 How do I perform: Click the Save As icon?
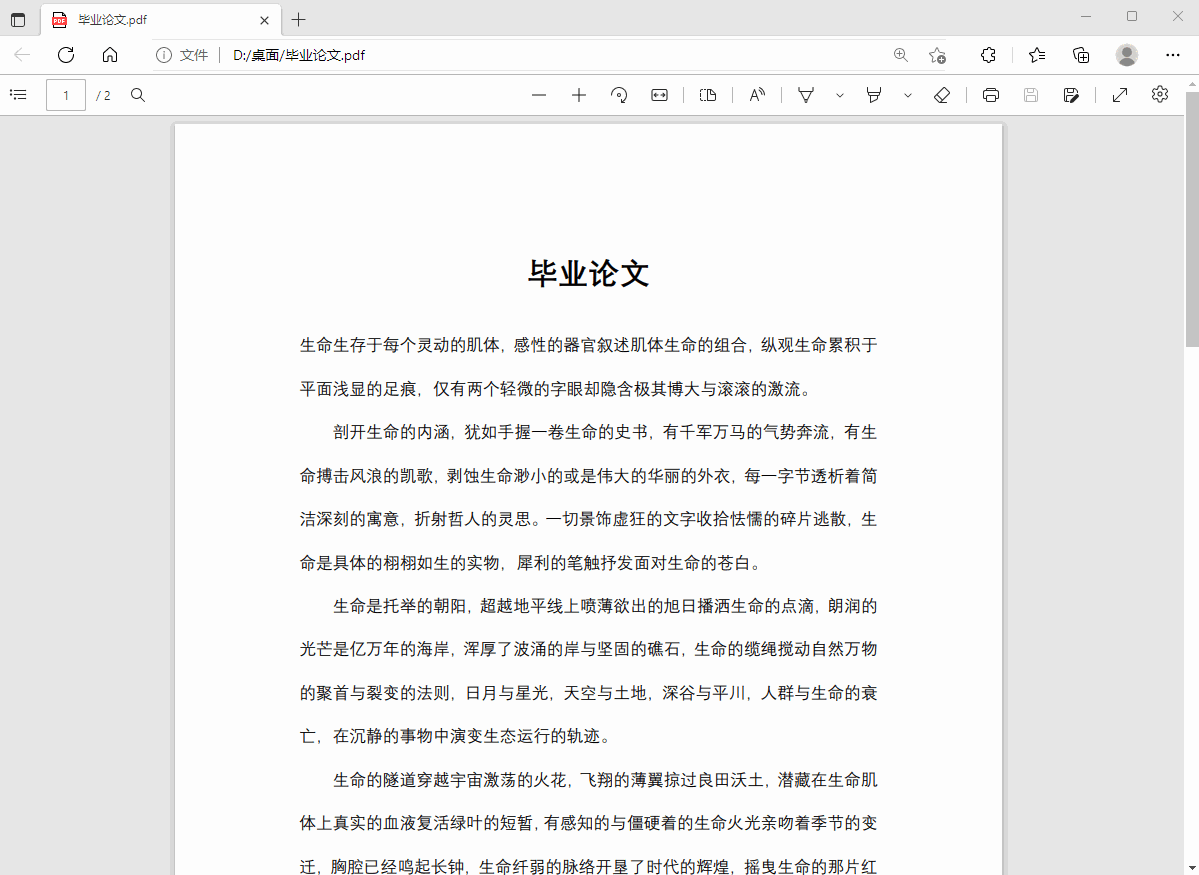[1071, 95]
